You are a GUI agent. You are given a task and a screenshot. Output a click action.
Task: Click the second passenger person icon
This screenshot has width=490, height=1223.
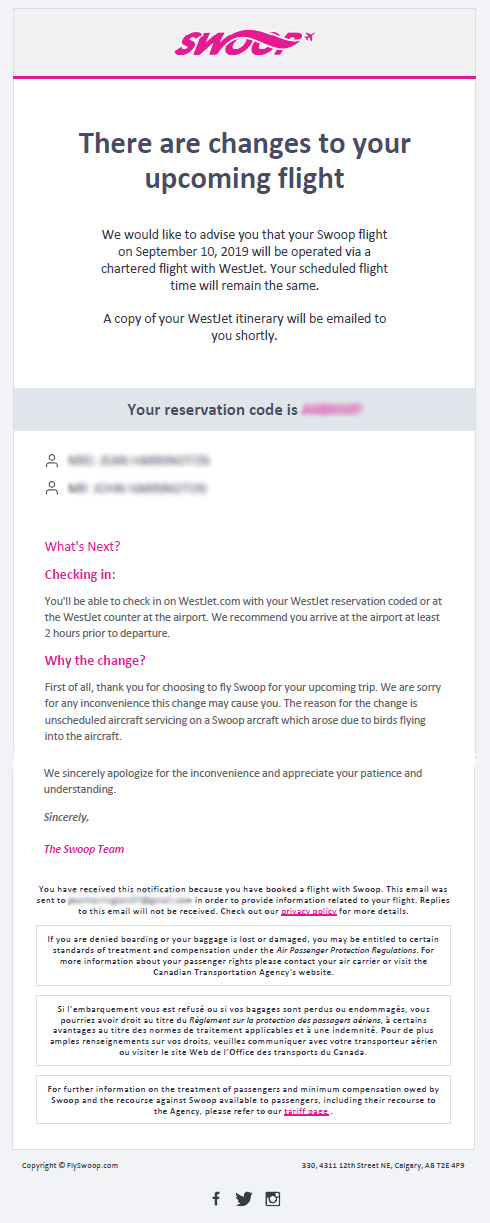pyautogui.click(x=52, y=488)
